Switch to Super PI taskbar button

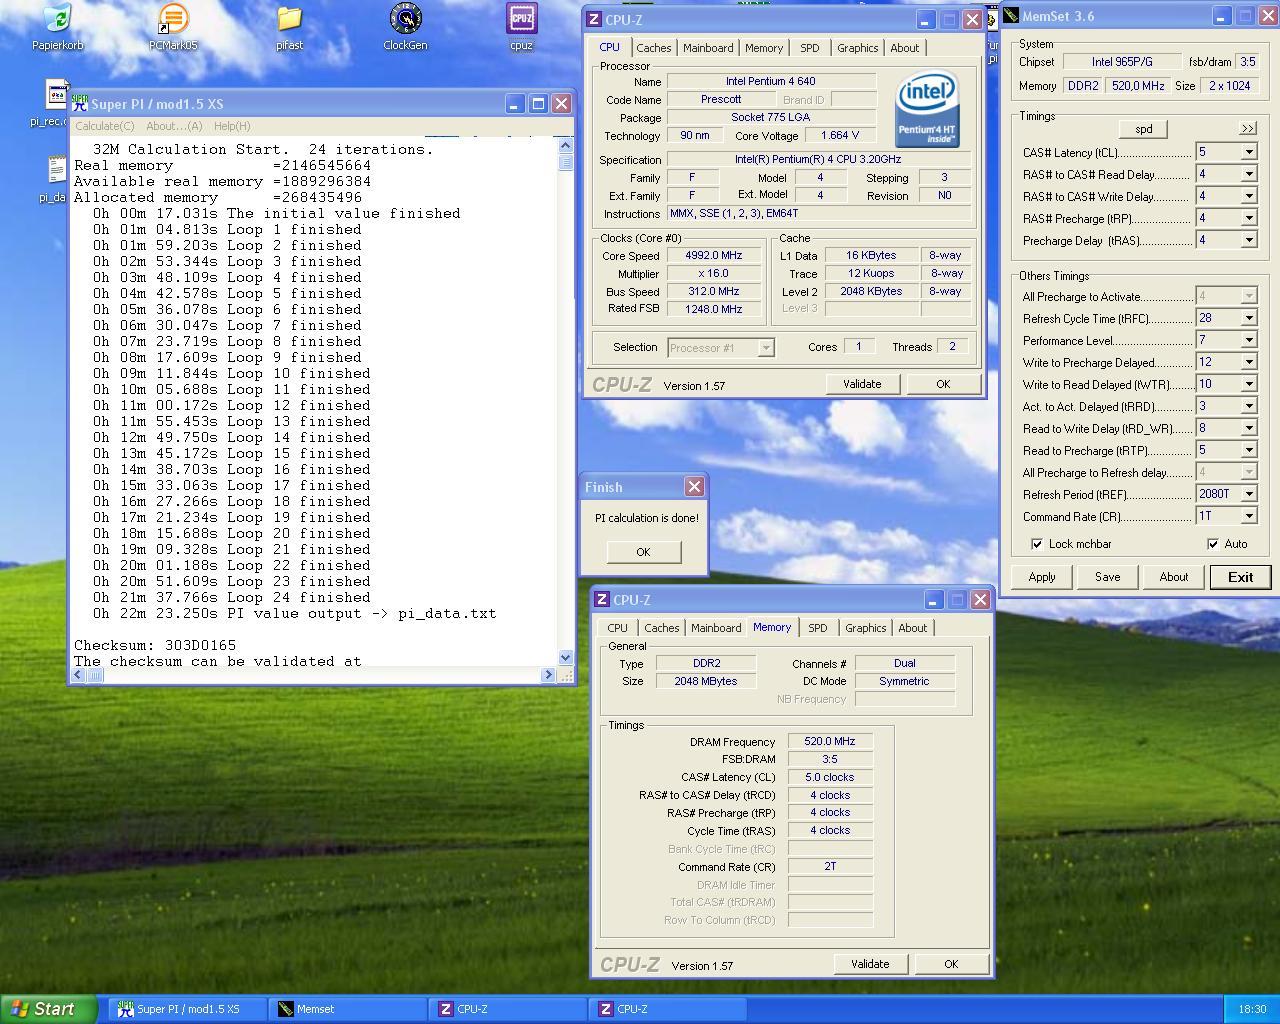tap(186, 1009)
